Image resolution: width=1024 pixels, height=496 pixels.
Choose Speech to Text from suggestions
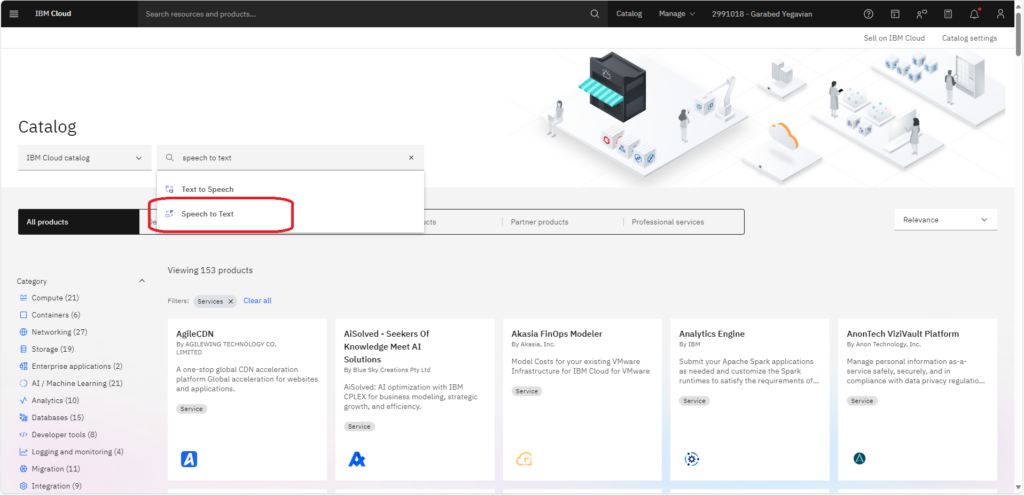[x=291, y=213]
